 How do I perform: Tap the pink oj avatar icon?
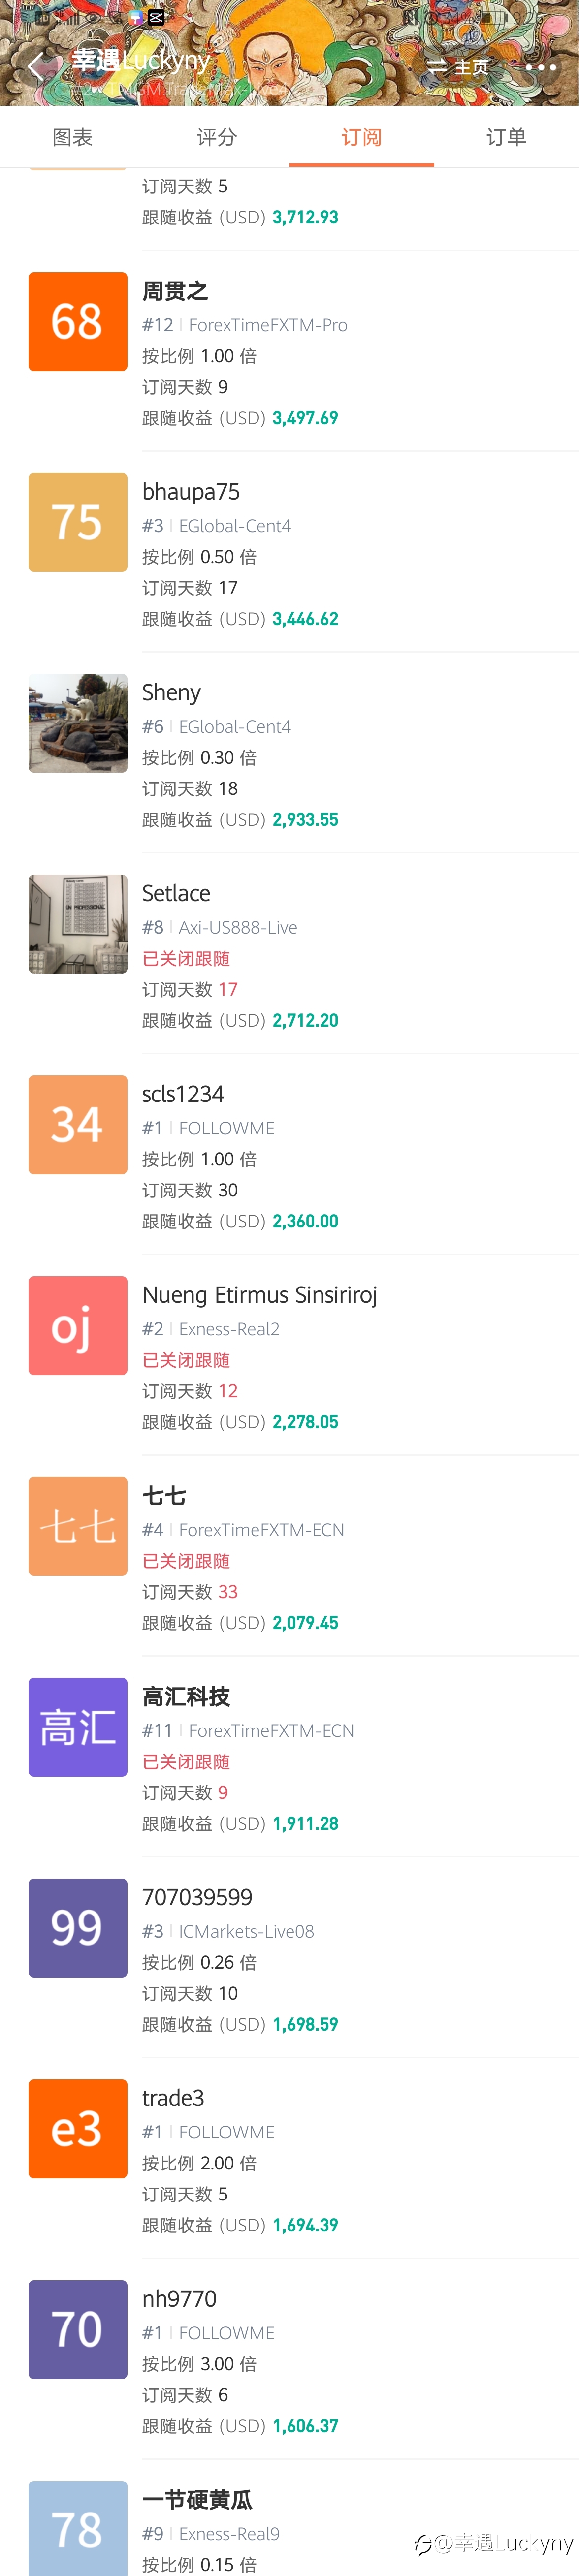pyautogui.click(x=78, y=1325)
